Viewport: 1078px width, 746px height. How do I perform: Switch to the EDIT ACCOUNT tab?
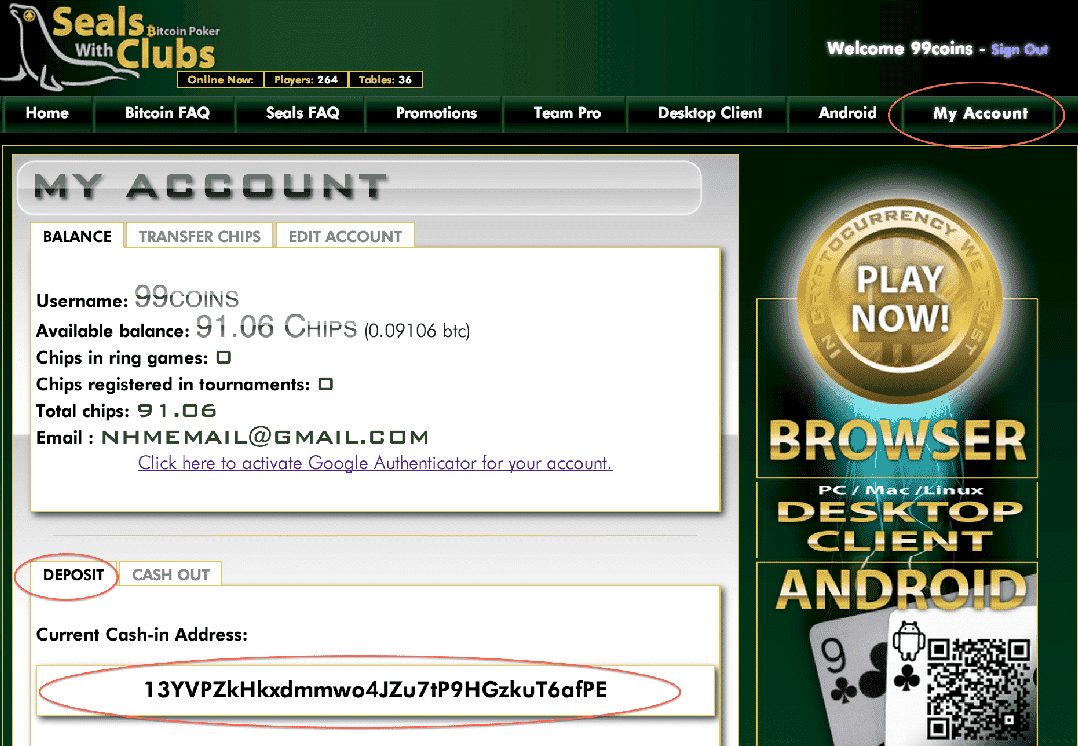click(345, 236)
